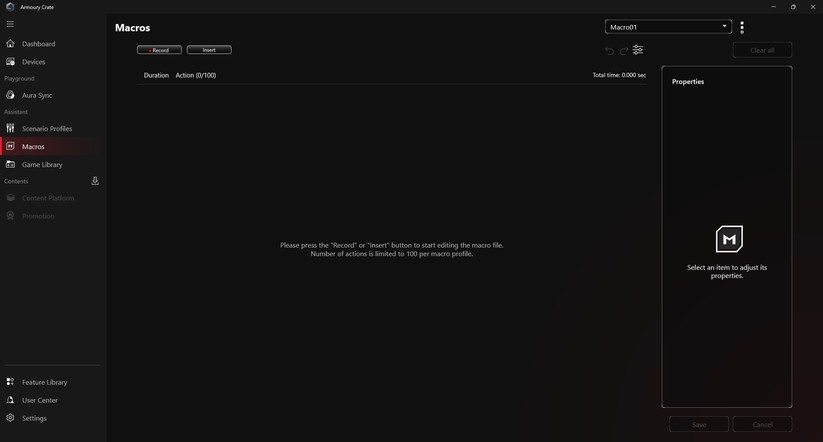The height and width of the screenshot is (442, 823).
Task: Click the Dashboard home icon
Action: [x=10, y=44]
